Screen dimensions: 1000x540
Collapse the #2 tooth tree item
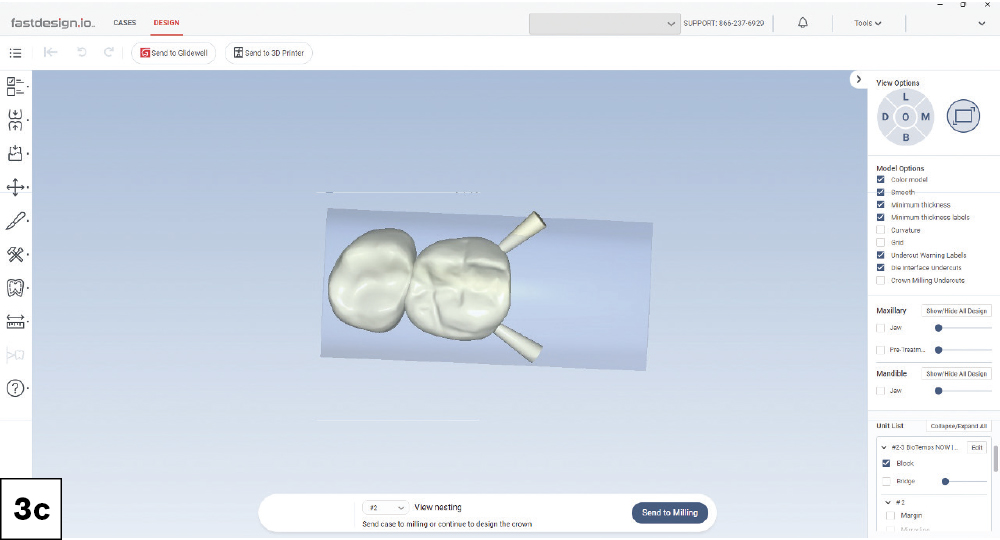point(888,502)
